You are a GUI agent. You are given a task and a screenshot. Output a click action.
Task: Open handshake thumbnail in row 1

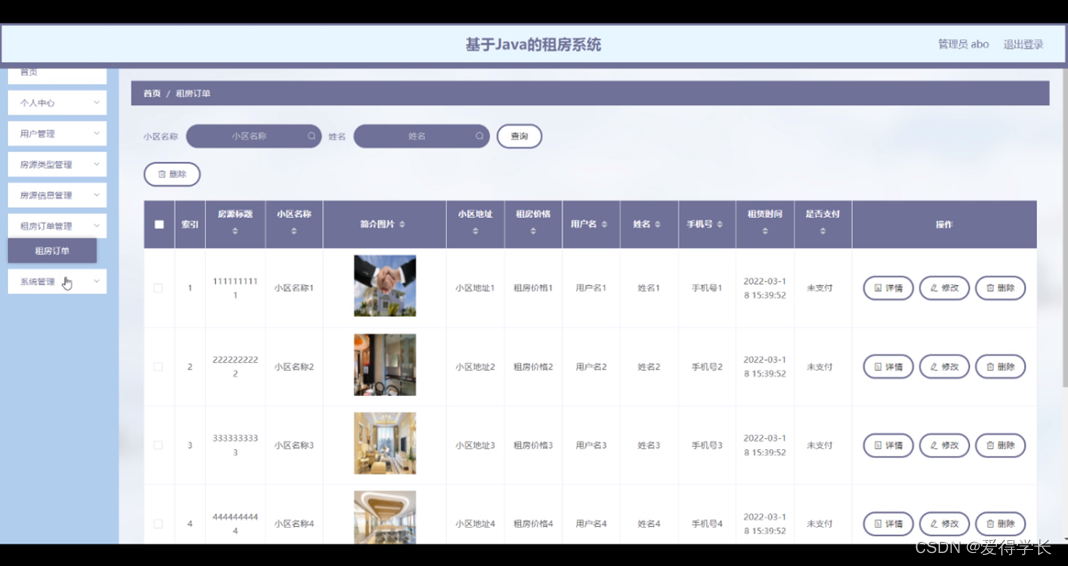tap(385, 286)
